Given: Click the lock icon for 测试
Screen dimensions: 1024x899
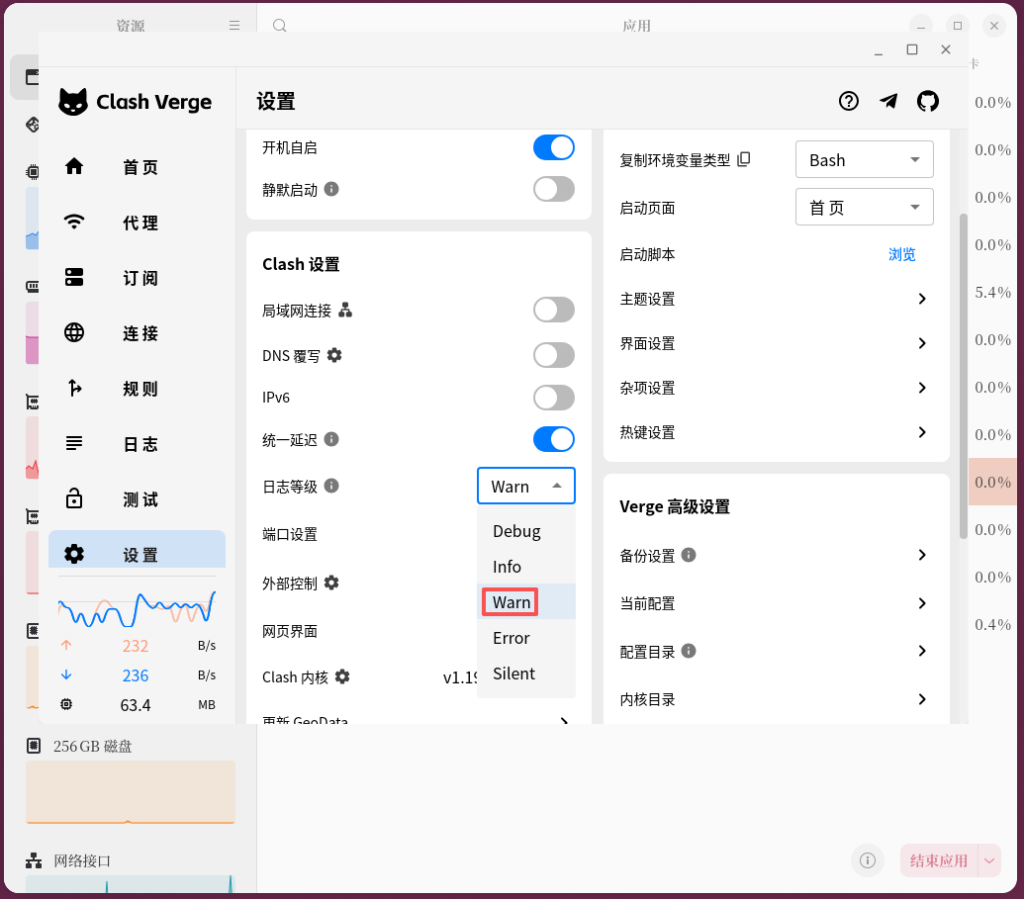Looking at the screenshot, I should pos(74,498).
